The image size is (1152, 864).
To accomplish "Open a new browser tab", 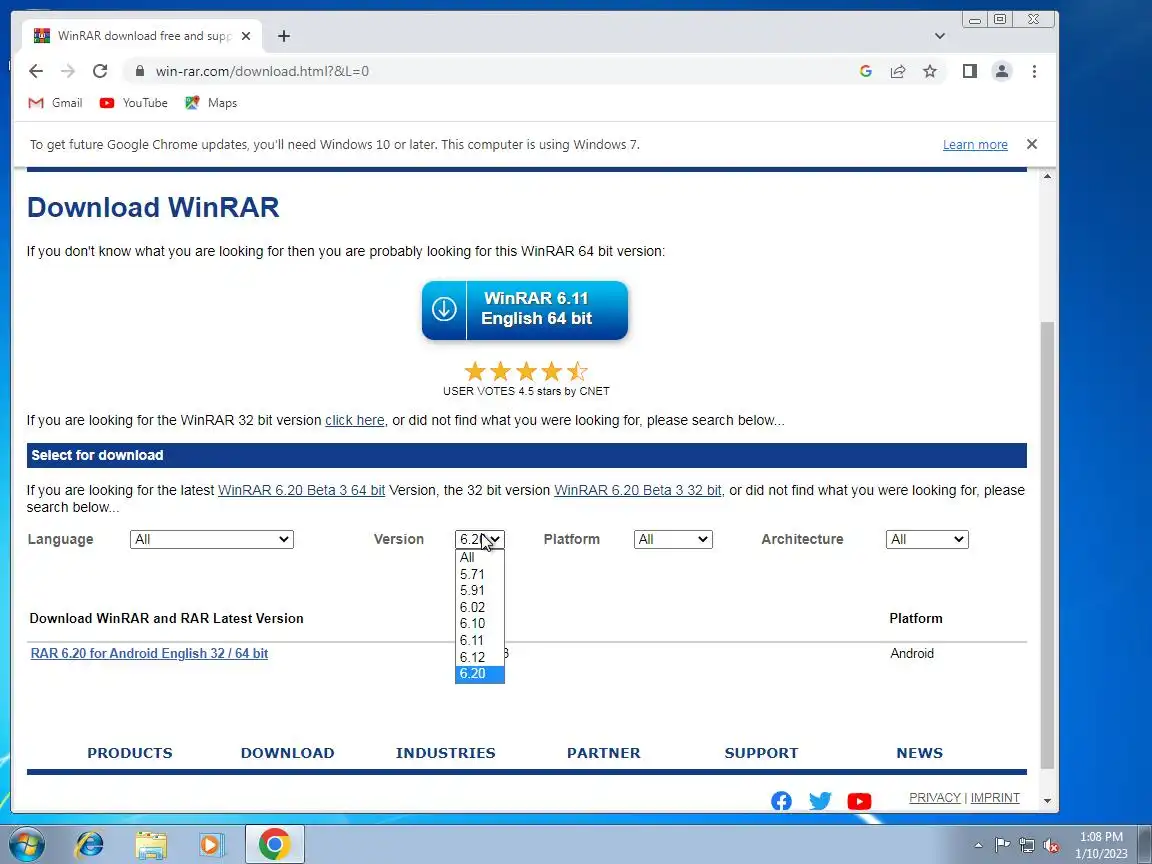I will click(x=284, y=36).
